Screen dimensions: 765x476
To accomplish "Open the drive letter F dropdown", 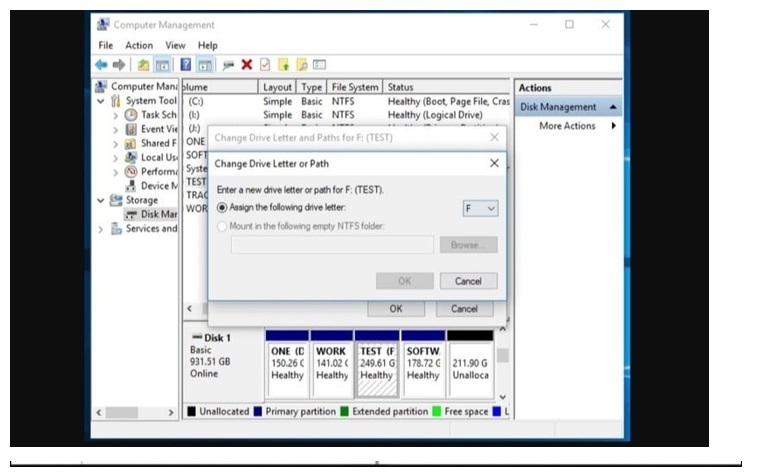I will coord(480,208).
